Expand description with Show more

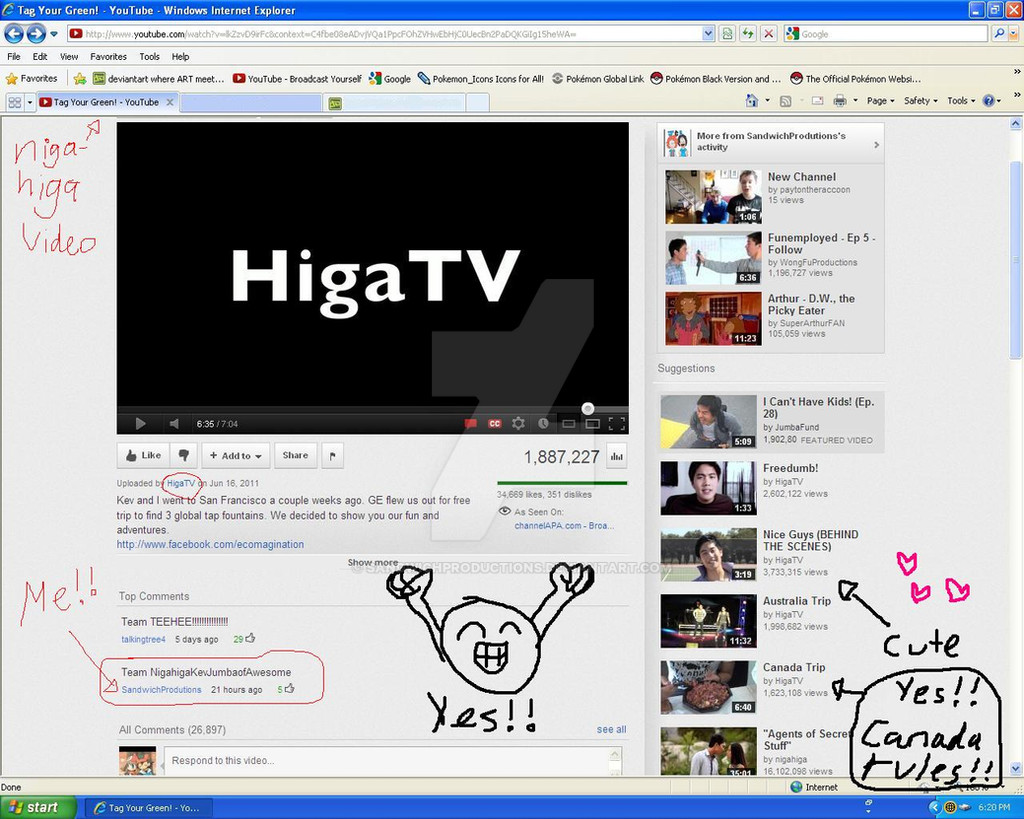click(x=372, y=562)
